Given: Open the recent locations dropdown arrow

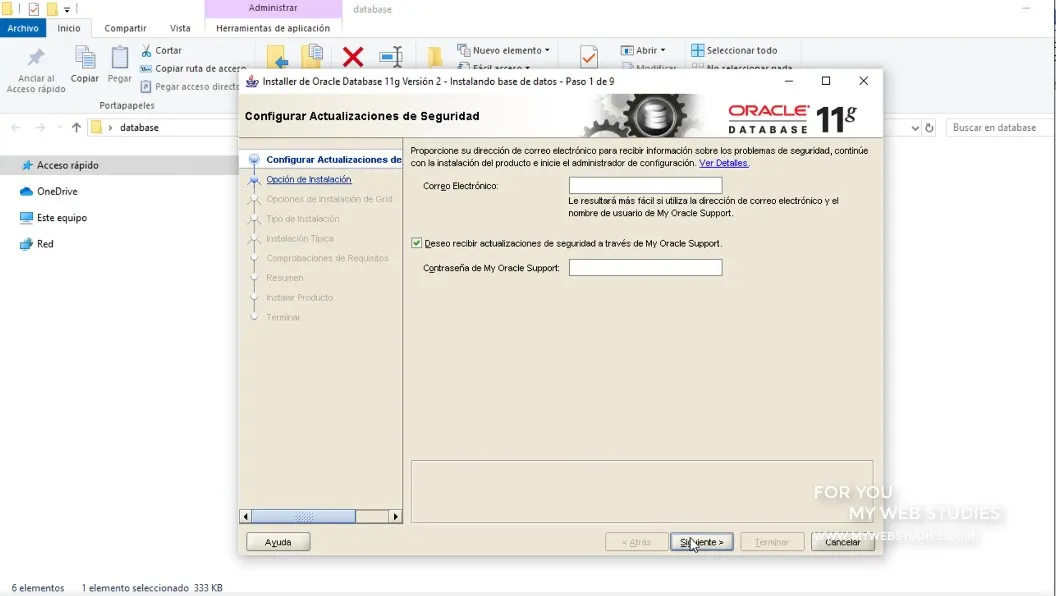Looking at the screenshot, I should [59, 127].
